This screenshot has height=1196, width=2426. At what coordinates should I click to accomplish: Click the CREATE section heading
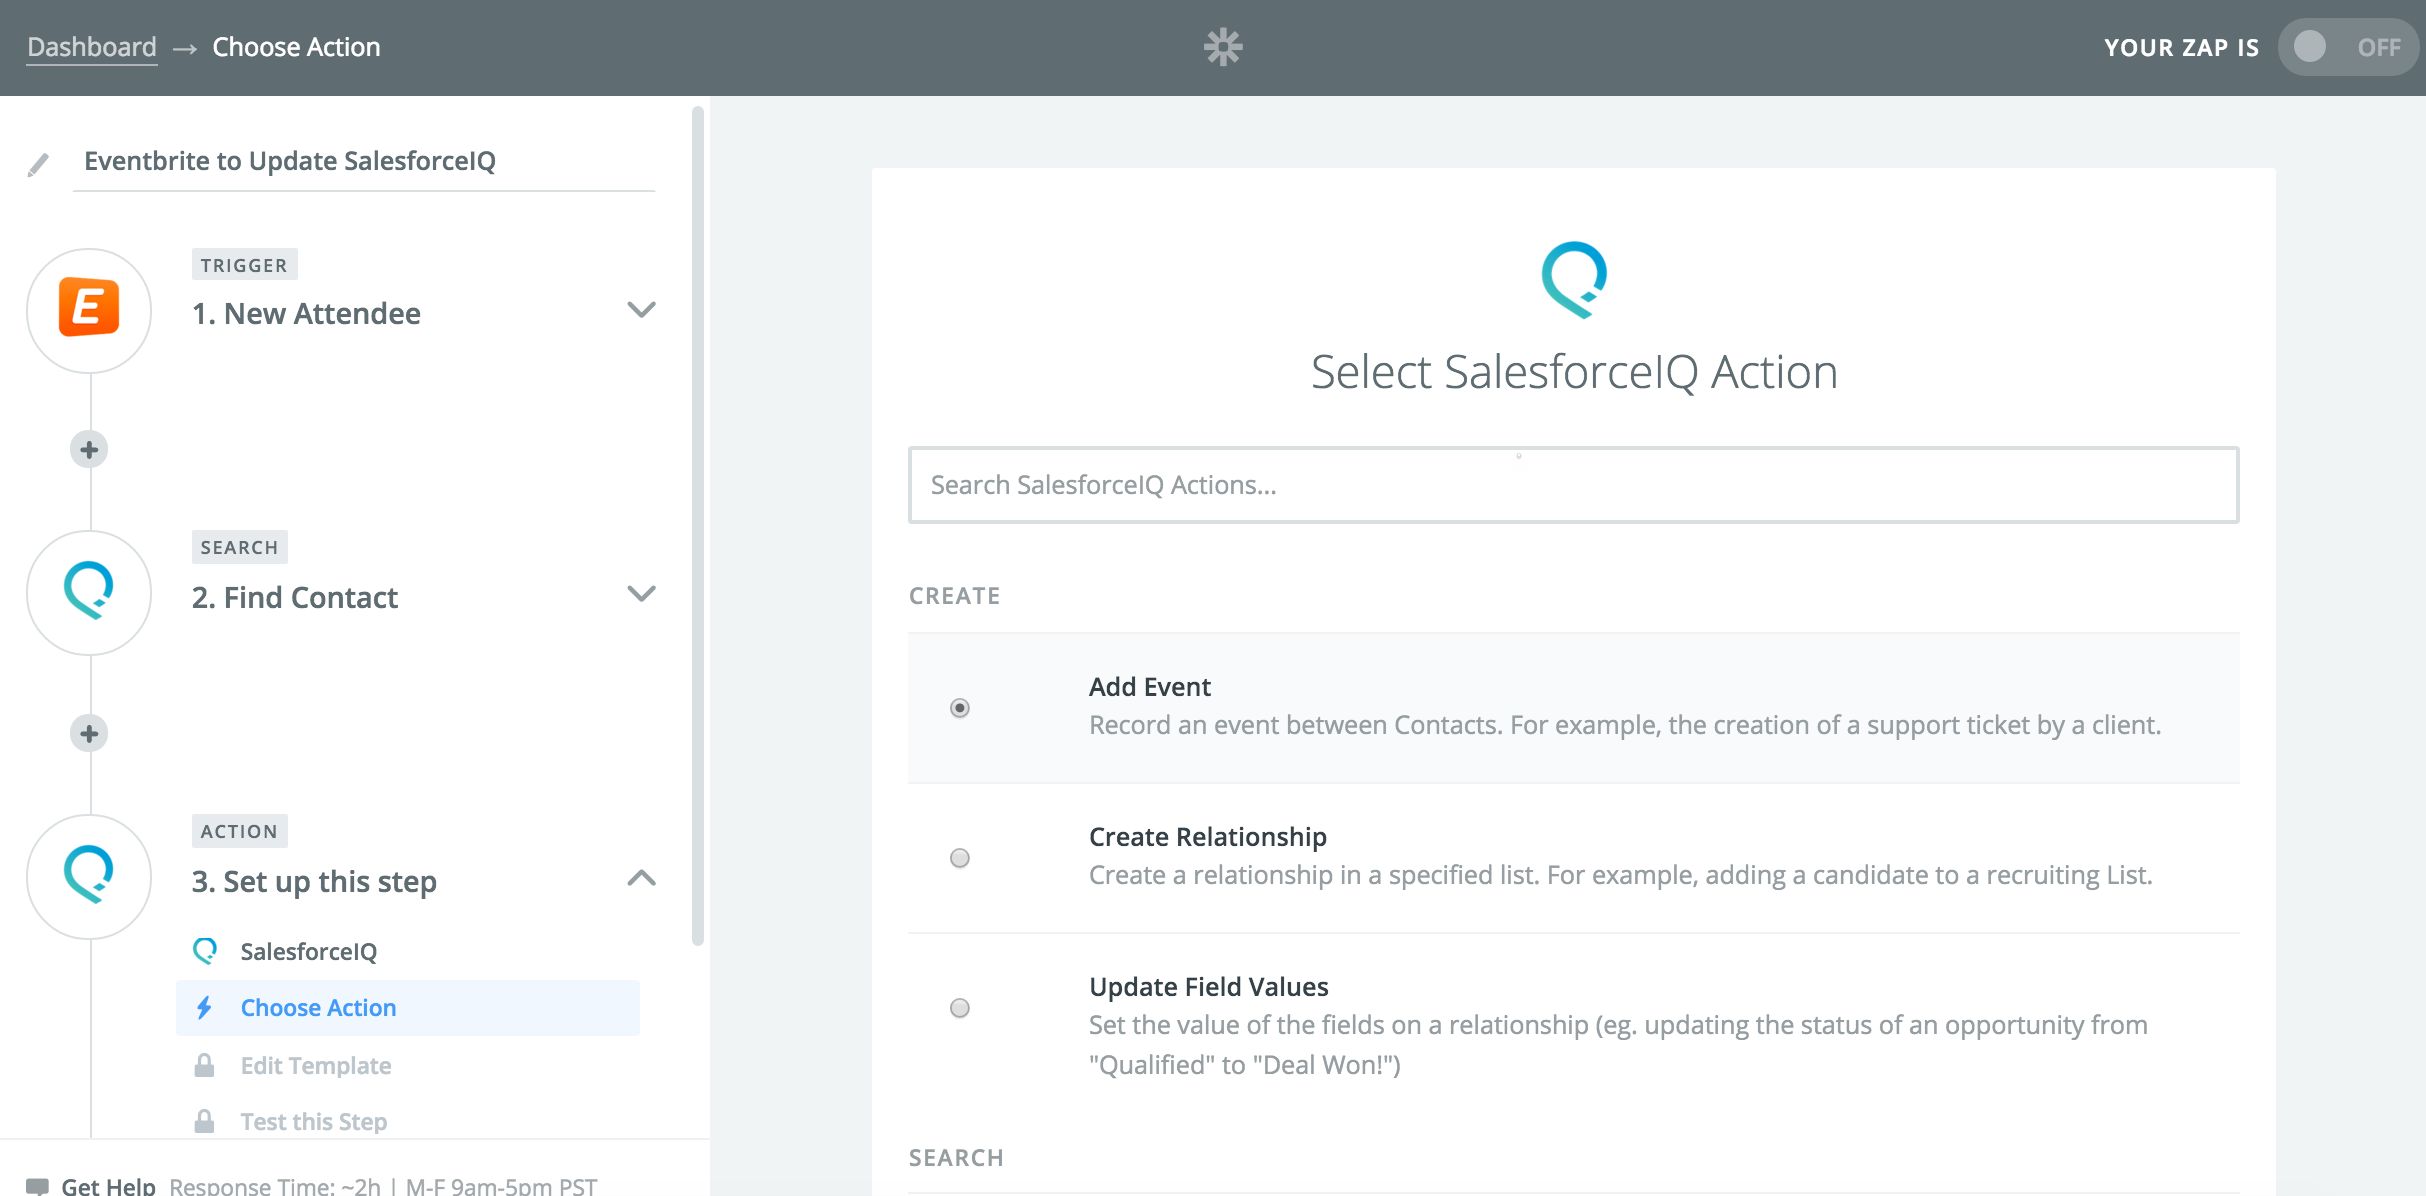pyautogui.click(x=955, y=596)
